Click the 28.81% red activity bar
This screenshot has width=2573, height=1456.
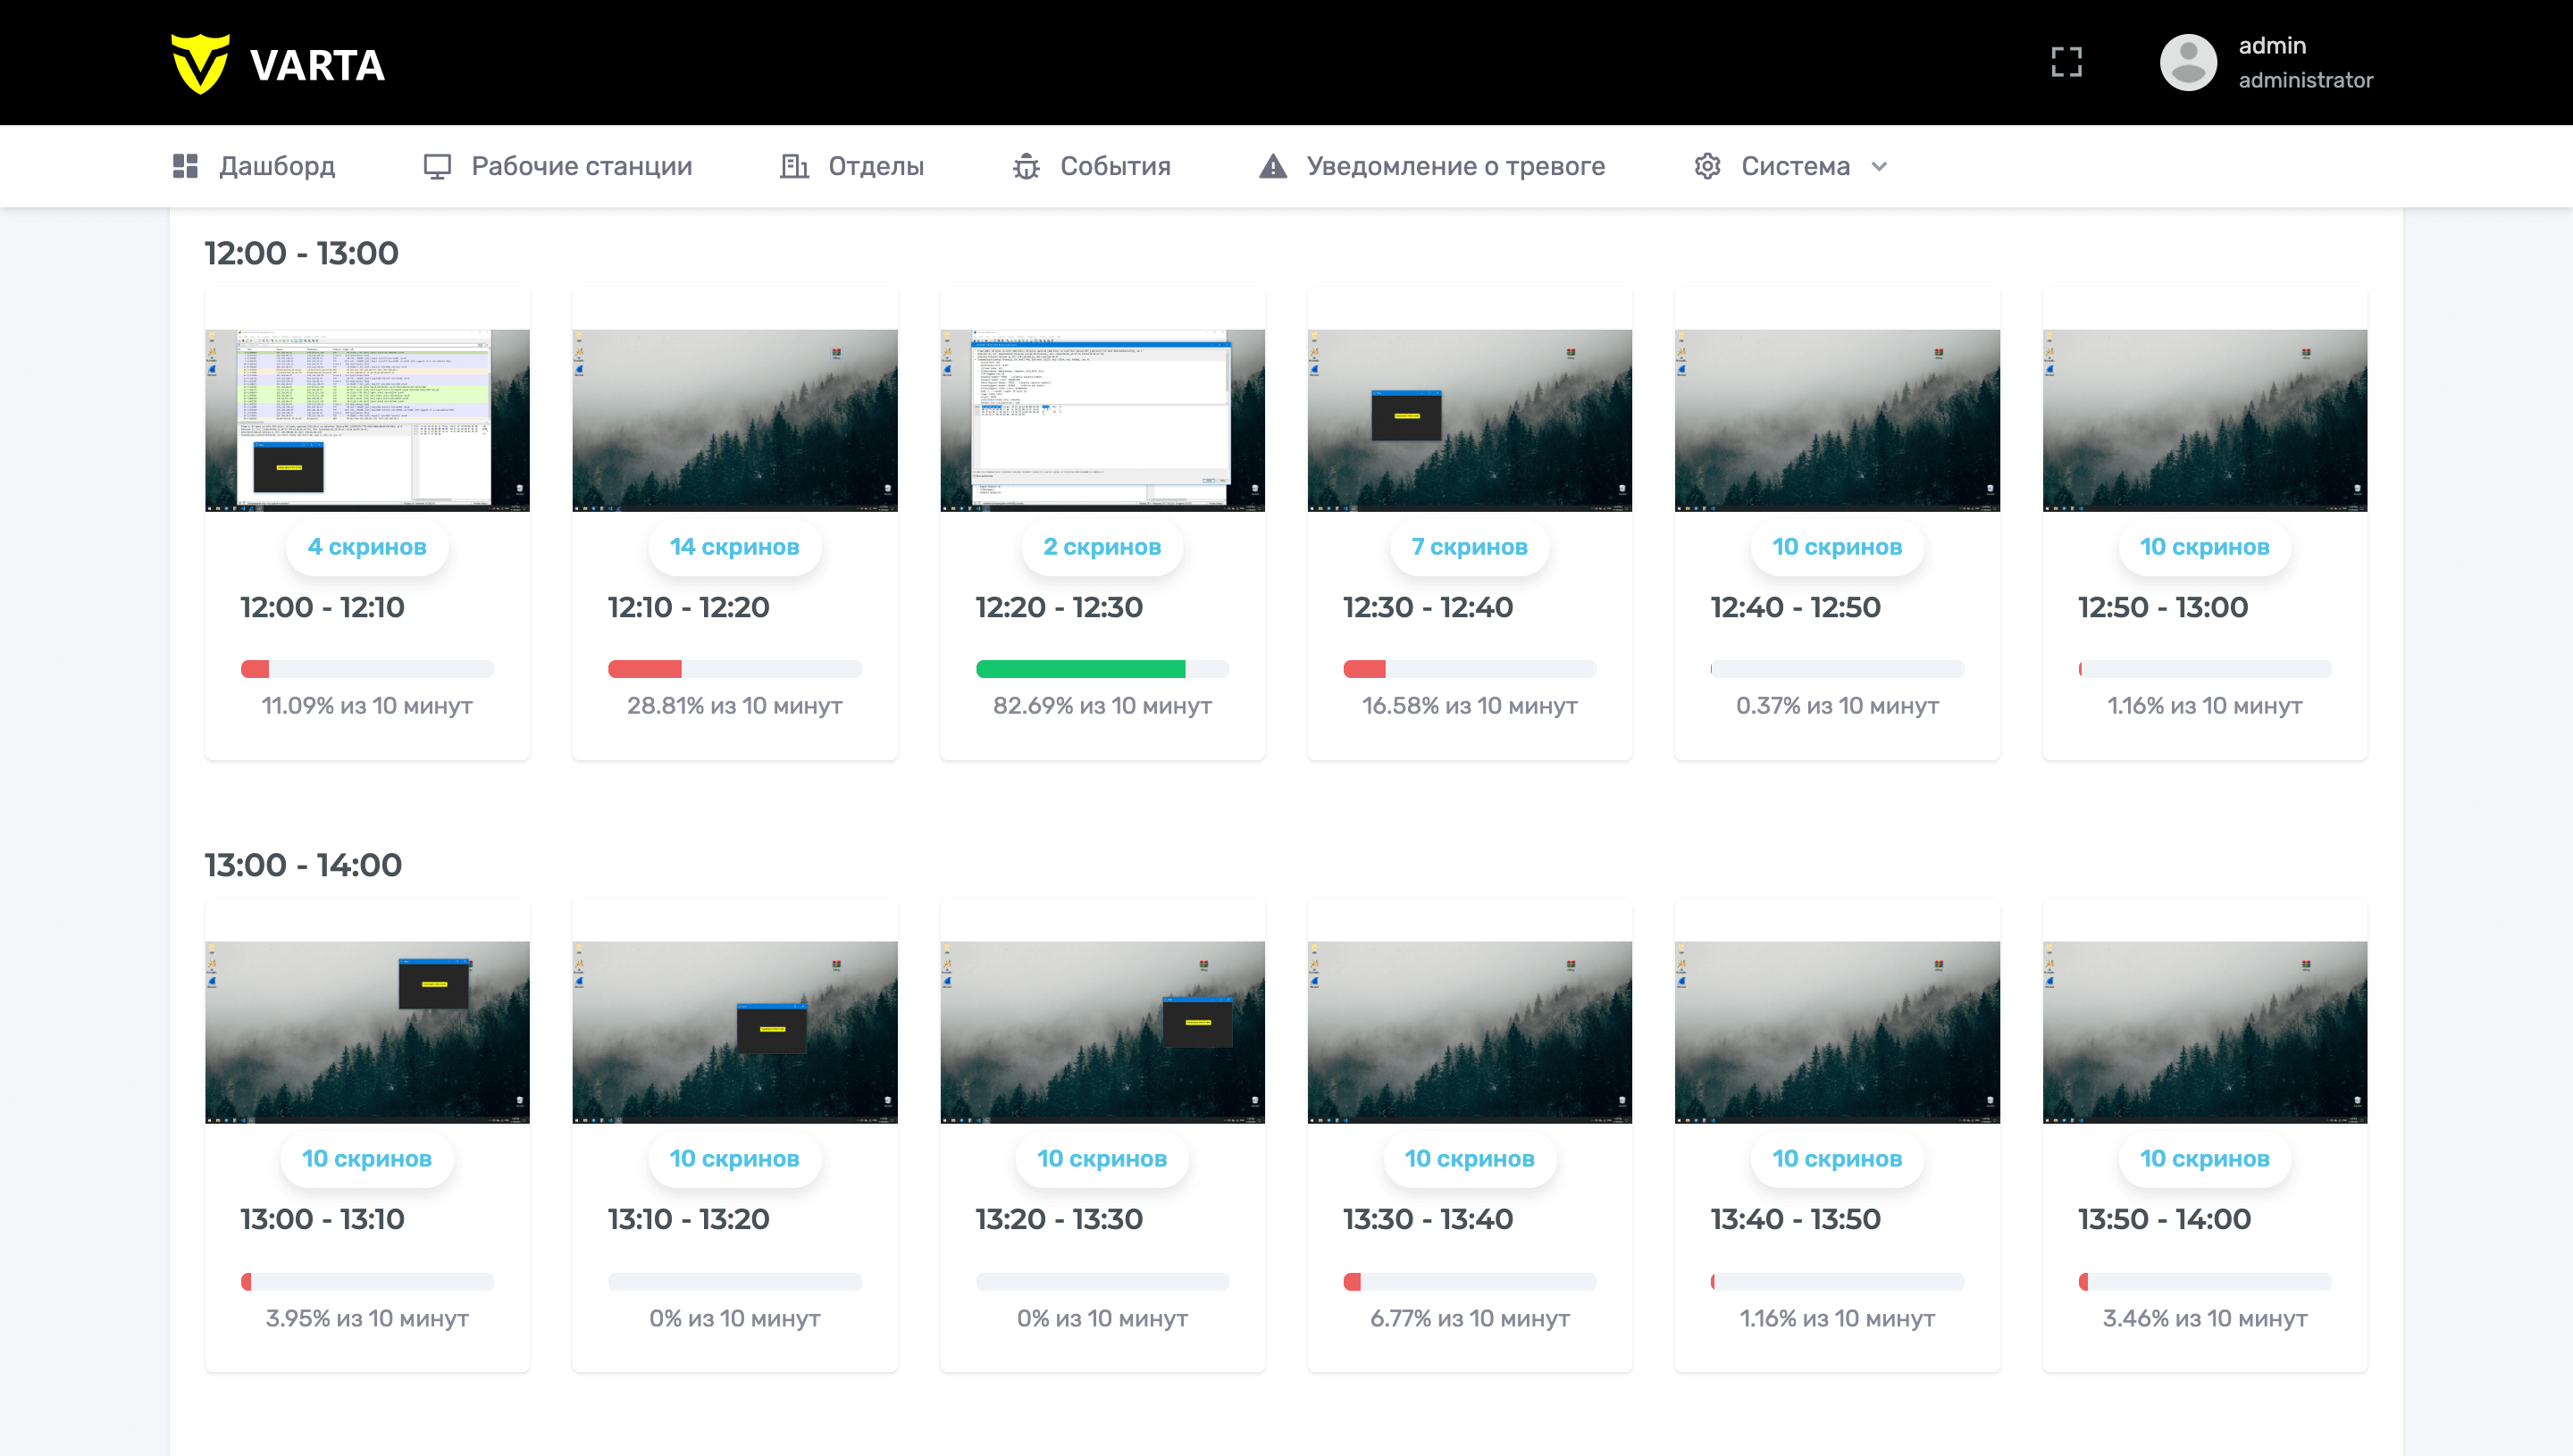[x=645, y=669]
